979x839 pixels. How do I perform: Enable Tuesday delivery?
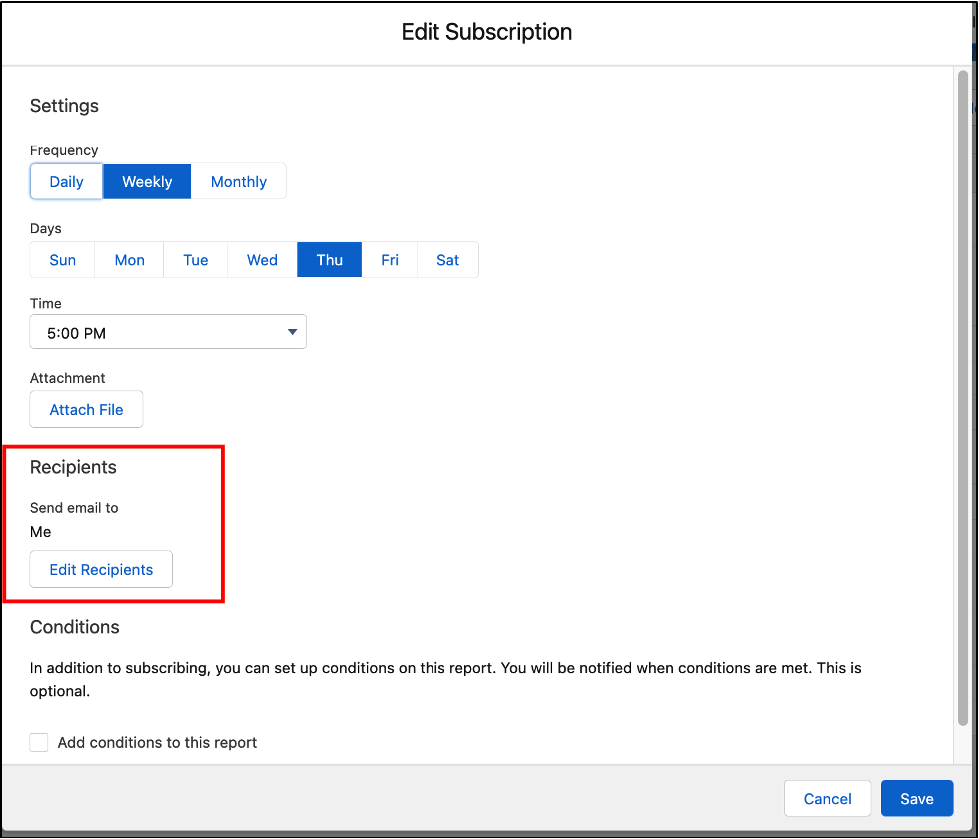click(195, 259)
